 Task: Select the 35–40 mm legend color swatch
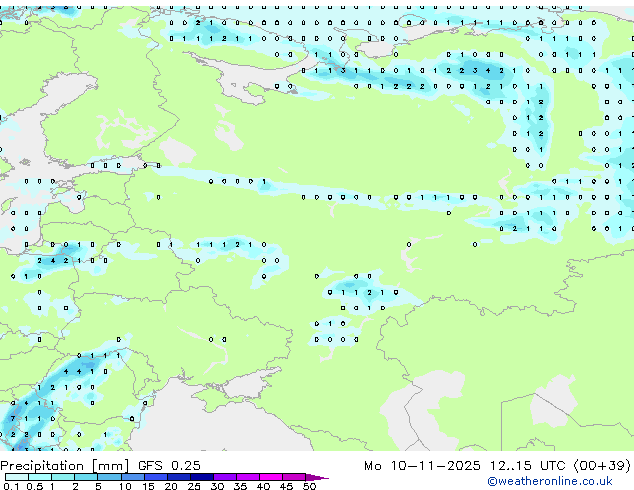point(248,477)
